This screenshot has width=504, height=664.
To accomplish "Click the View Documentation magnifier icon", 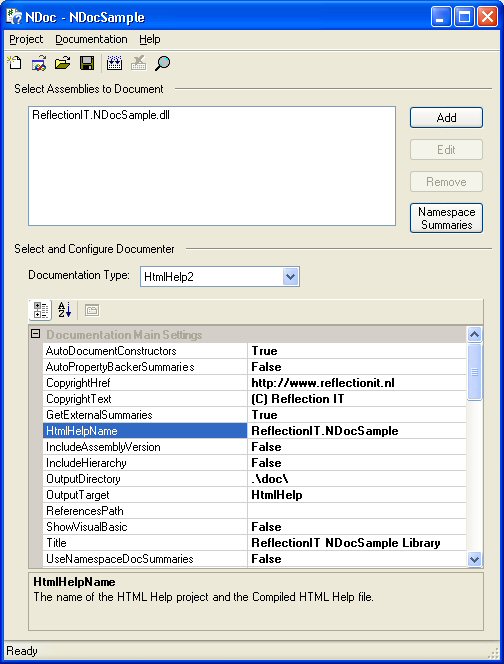I will pyautogui.click(x=162, y=64).
